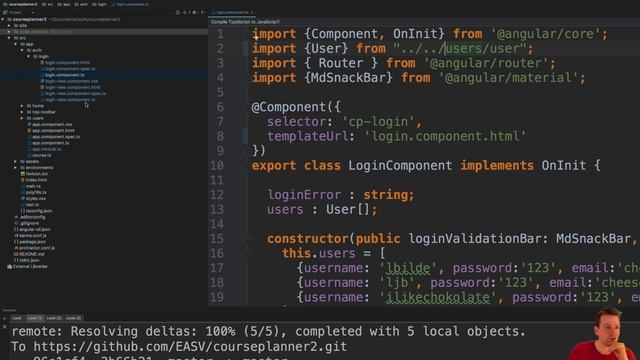Expand the top-toolbar folder

coord(22,112)
